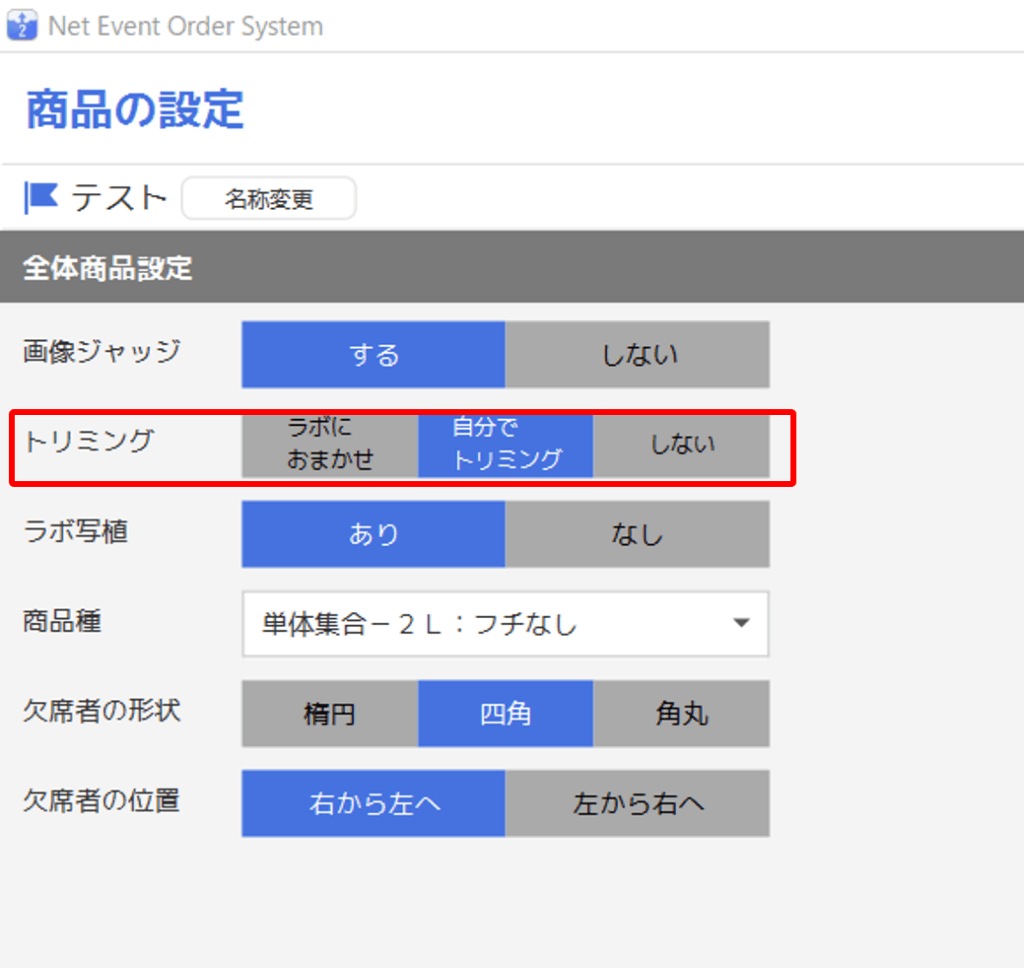Select しない for トリミング

(682, 444)
